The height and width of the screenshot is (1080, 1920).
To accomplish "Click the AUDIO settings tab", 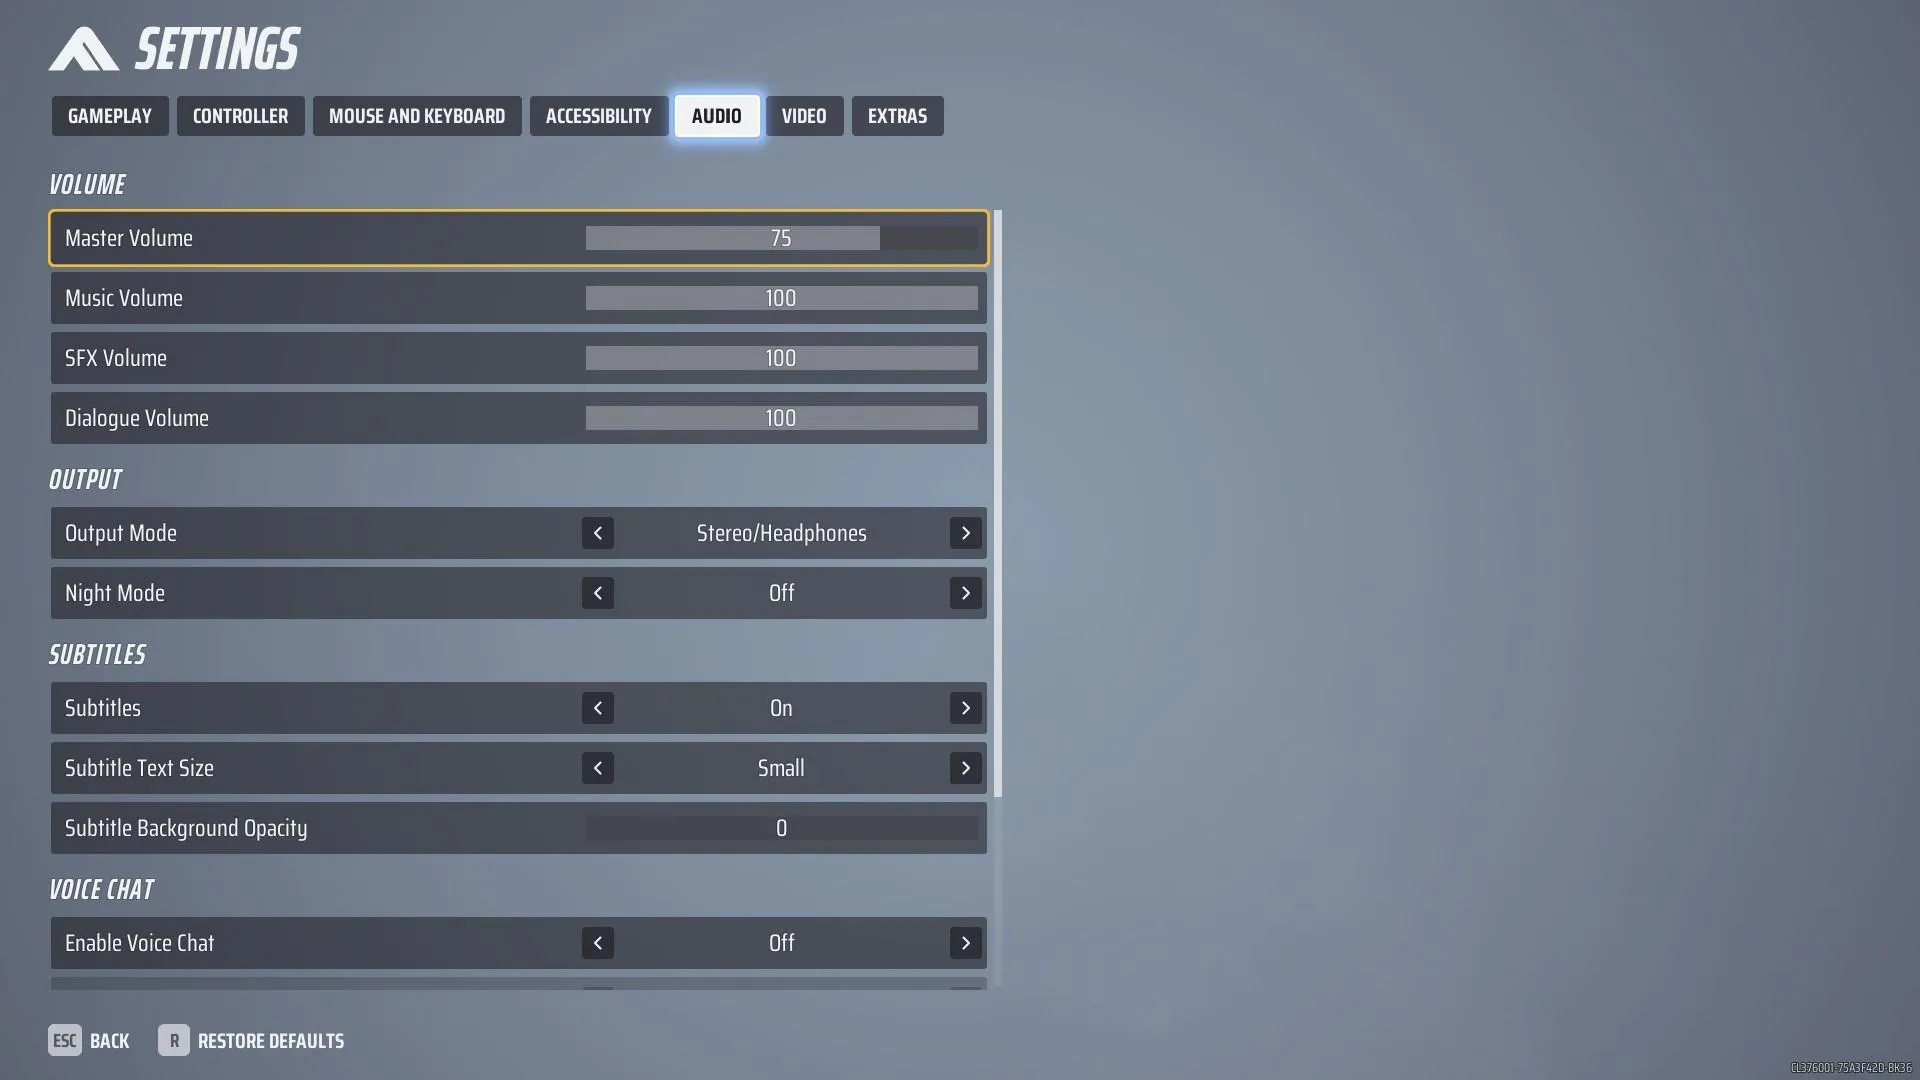I will (716, 116).
